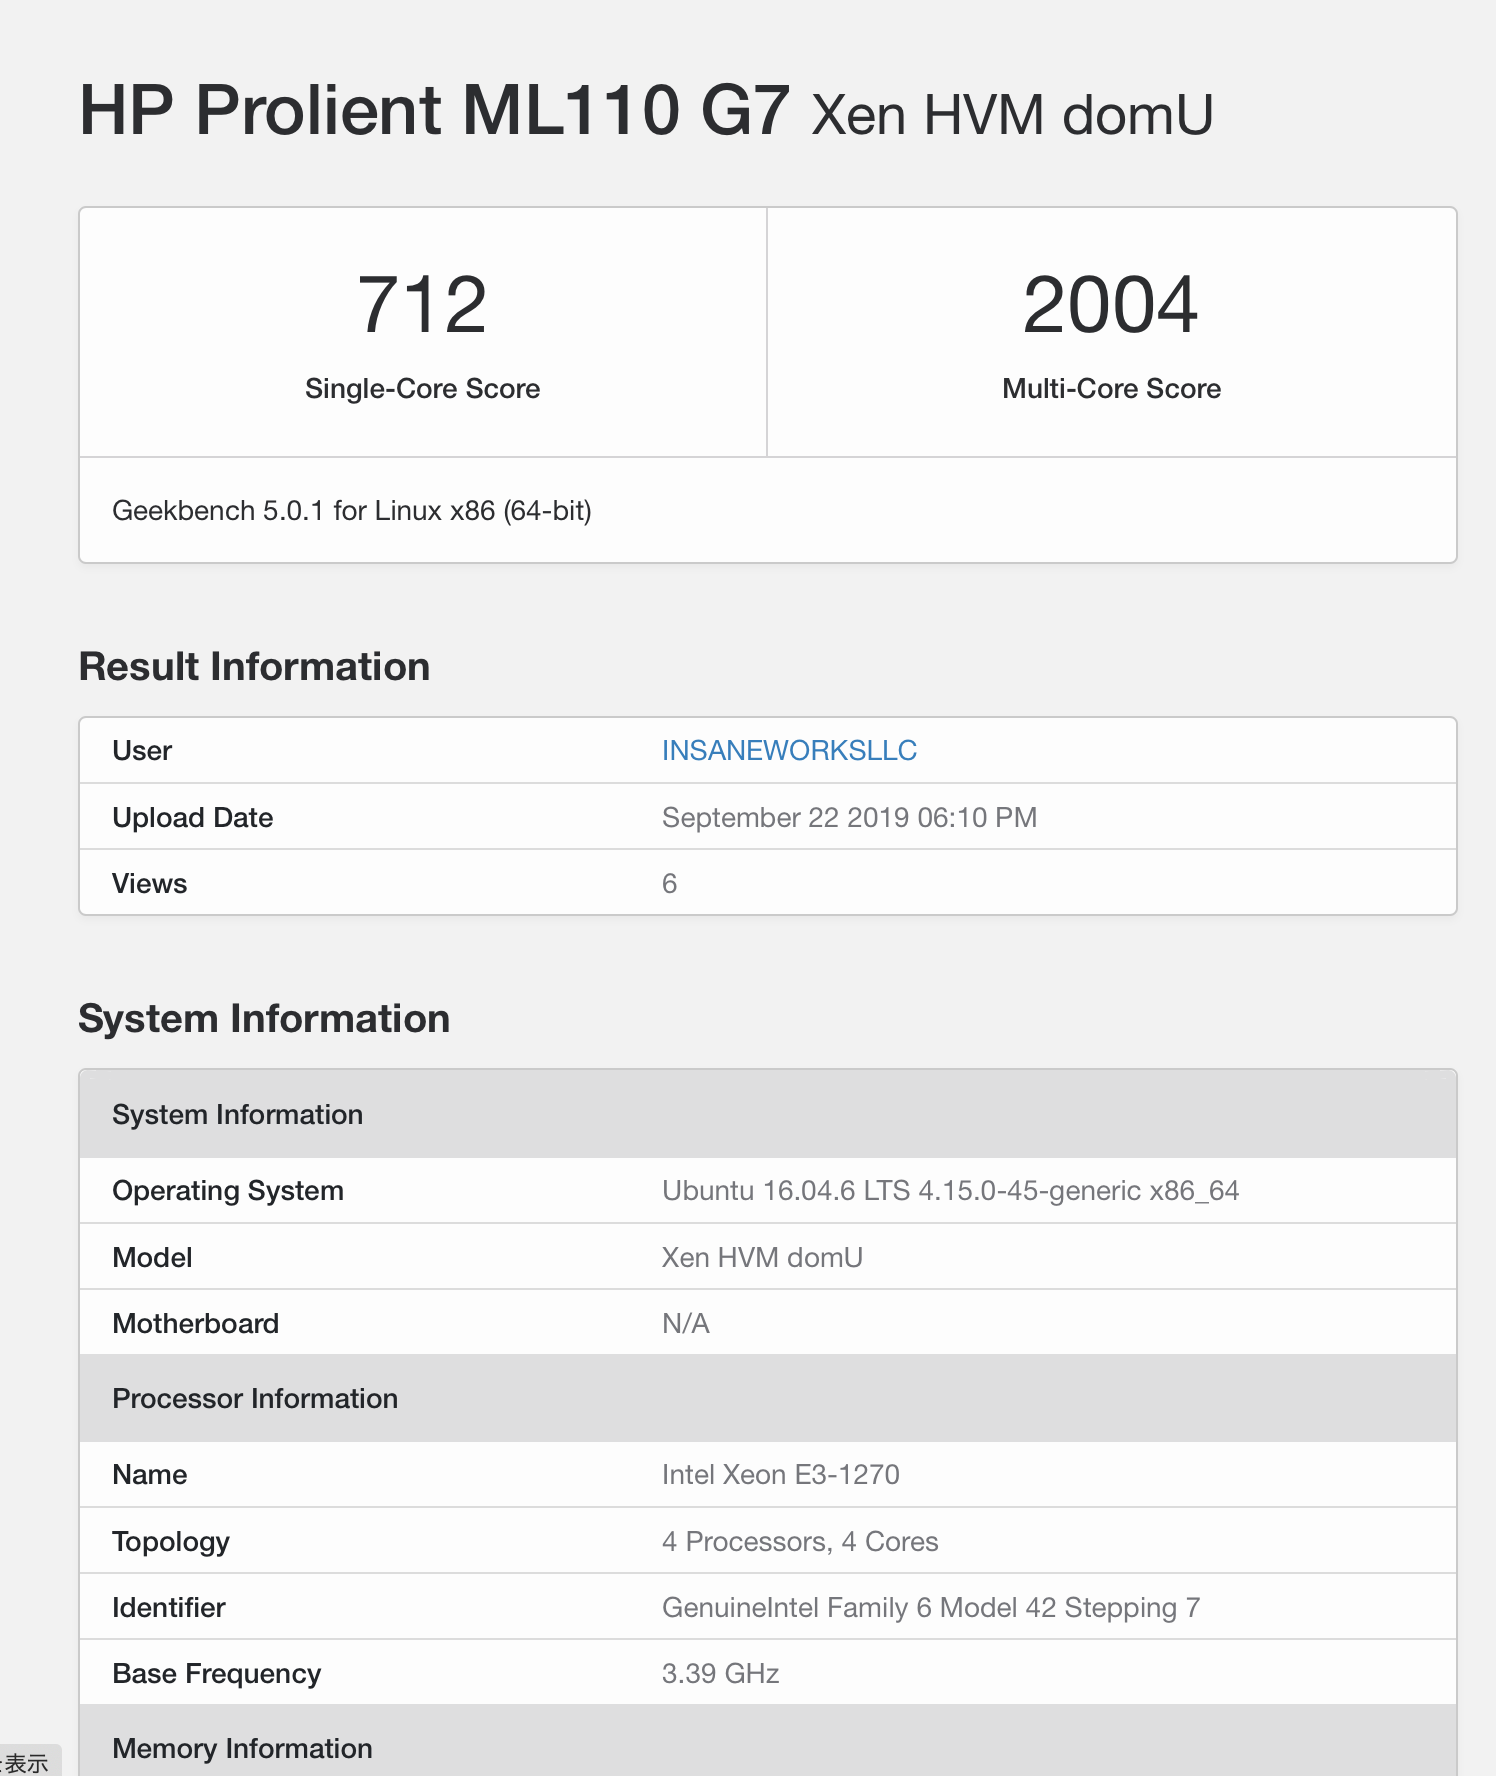This screenshot has height=1776, width=1496.
Task: Click the Processor Information table header
Action: pyautogui.click(x=768, y=1398)
